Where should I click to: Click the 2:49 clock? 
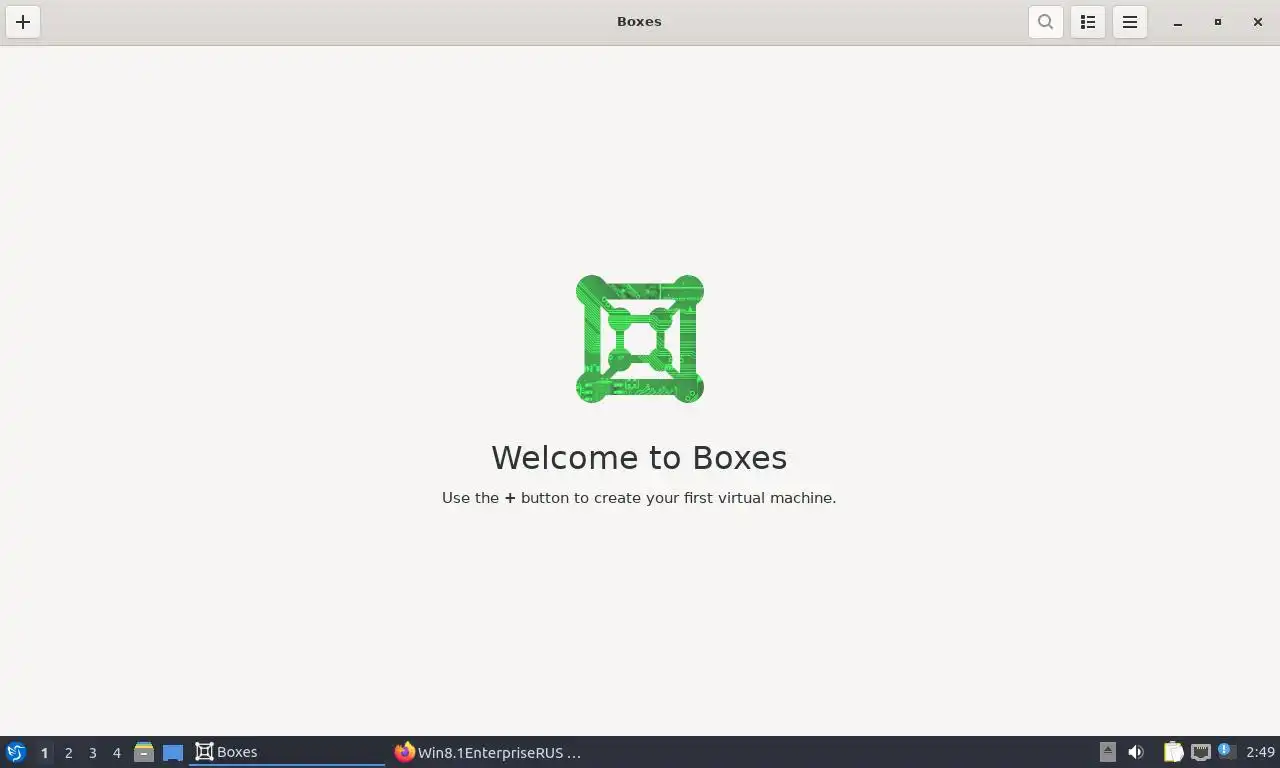pos(1260,752)
